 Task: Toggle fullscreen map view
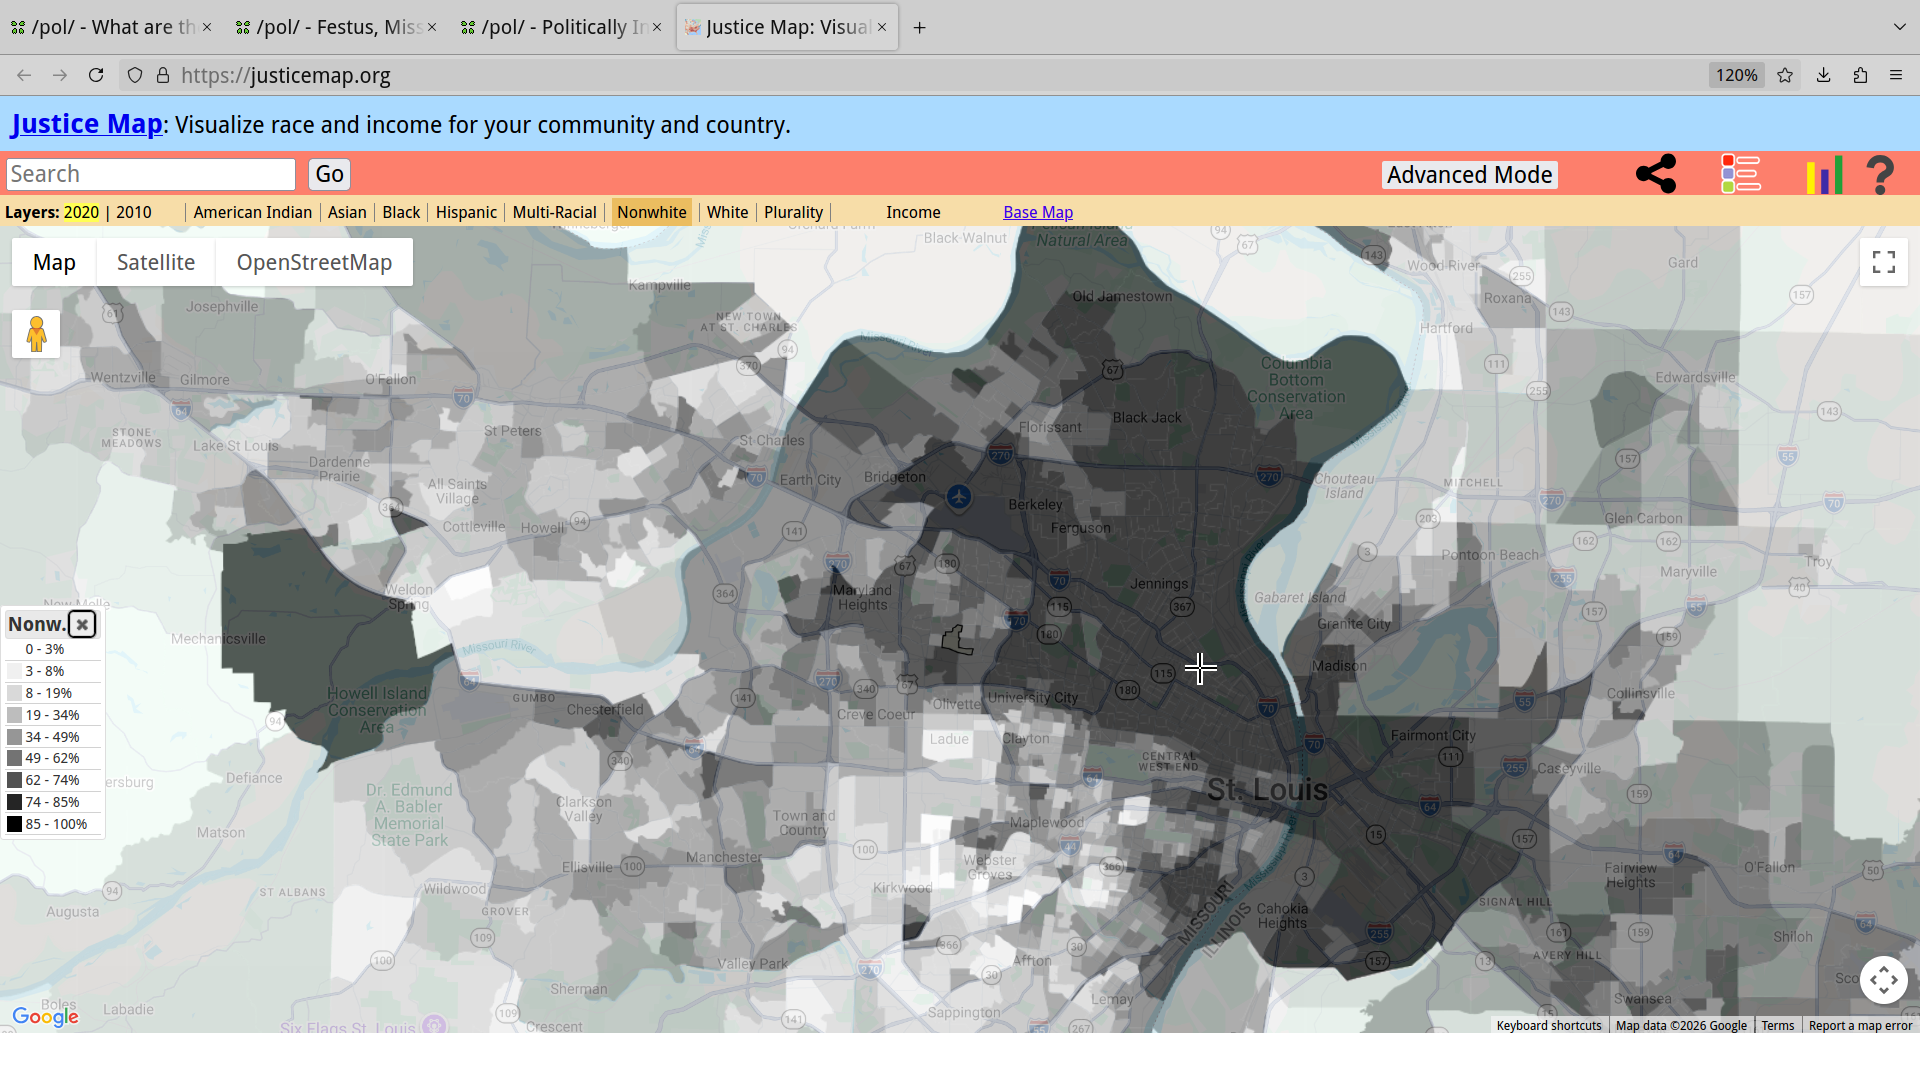(x=1883, y=263)
